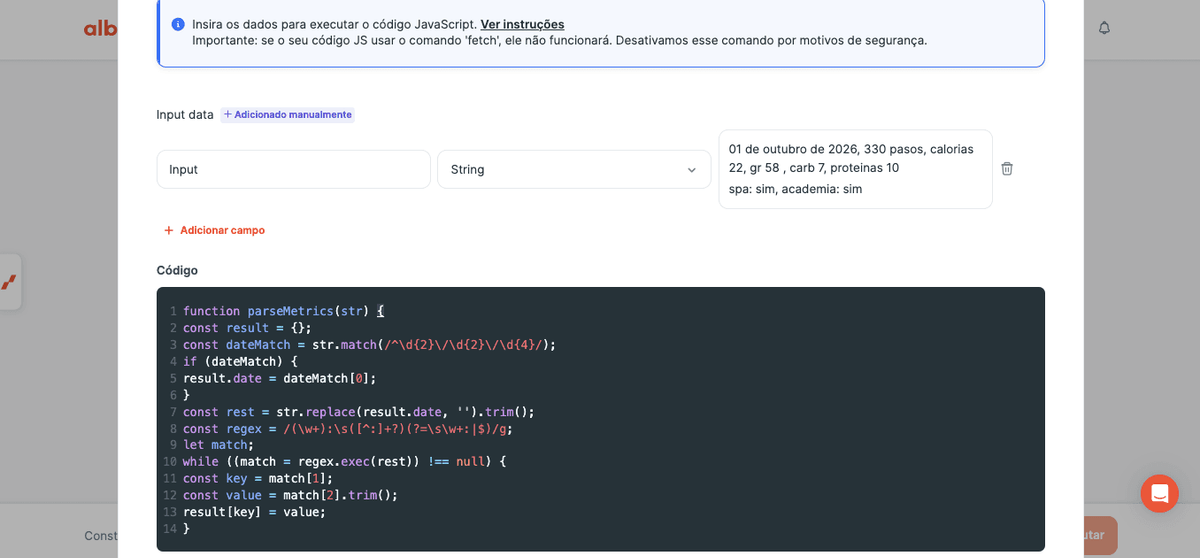1200x558 pixels.
Task: Click code line 8 regex definition
Action: [348, 428]
